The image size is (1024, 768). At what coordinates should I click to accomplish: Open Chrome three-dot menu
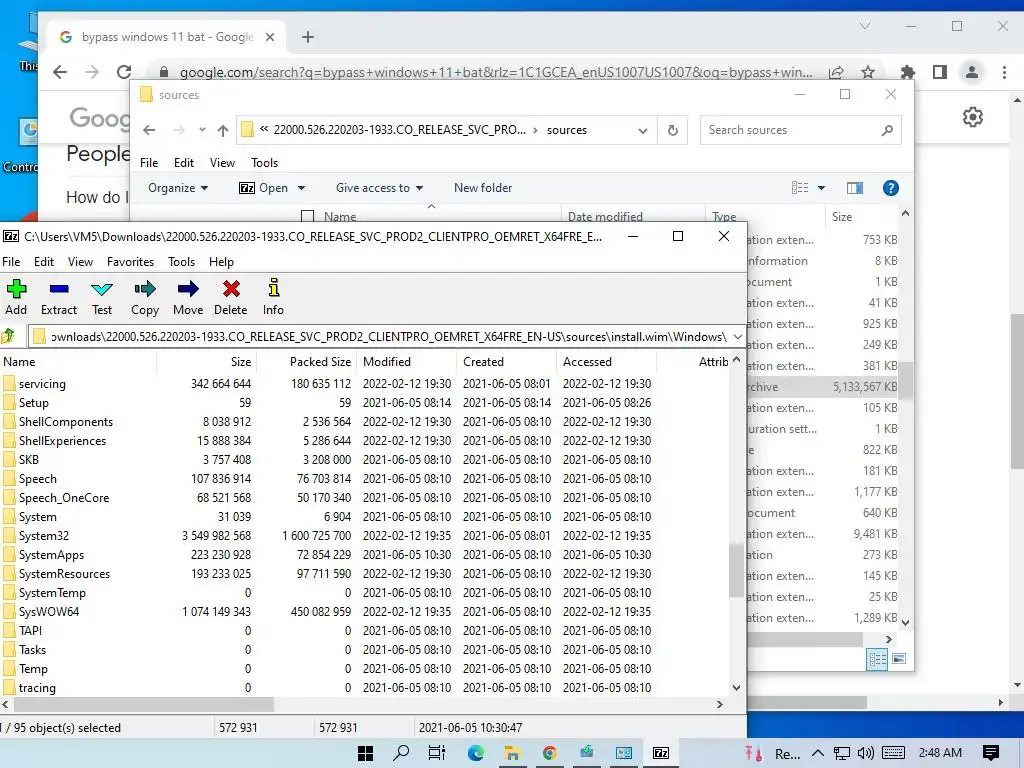[1004, 72]
